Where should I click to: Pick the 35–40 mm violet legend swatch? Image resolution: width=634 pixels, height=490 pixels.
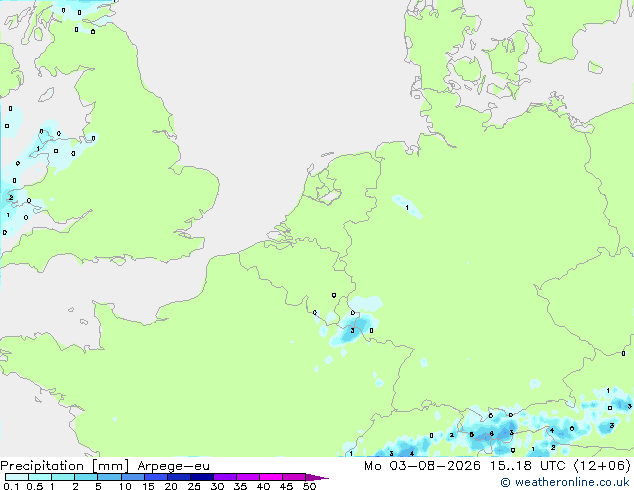click(x=248, y=477)
